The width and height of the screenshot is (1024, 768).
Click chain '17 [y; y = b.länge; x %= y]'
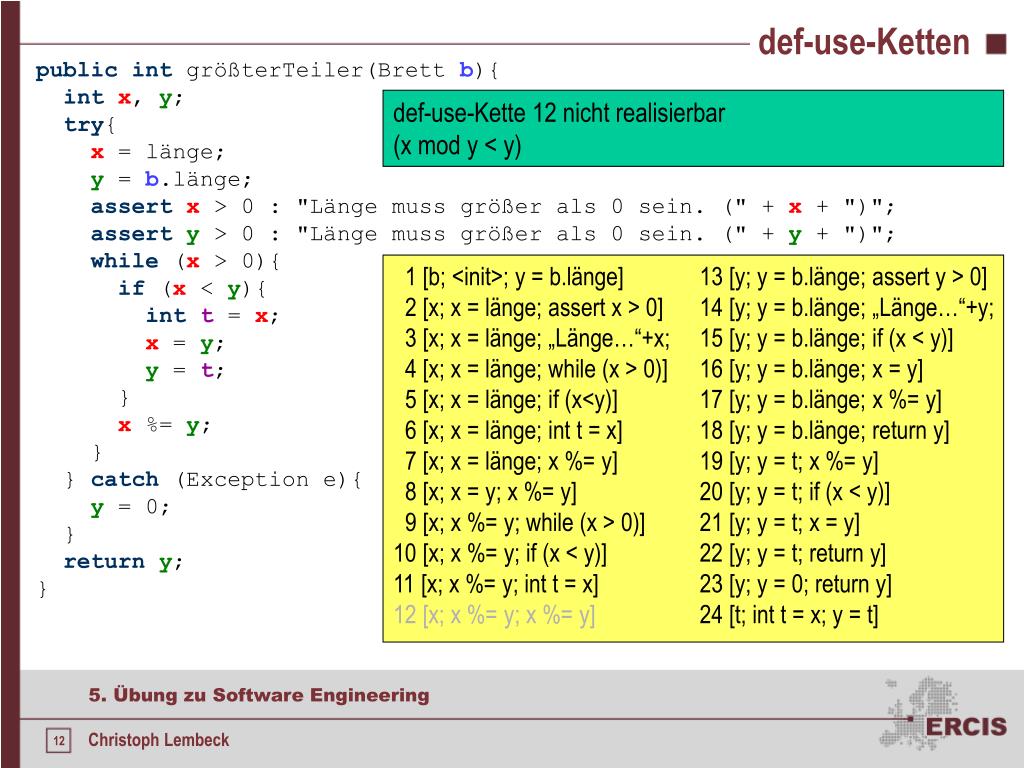click(821, 400)
